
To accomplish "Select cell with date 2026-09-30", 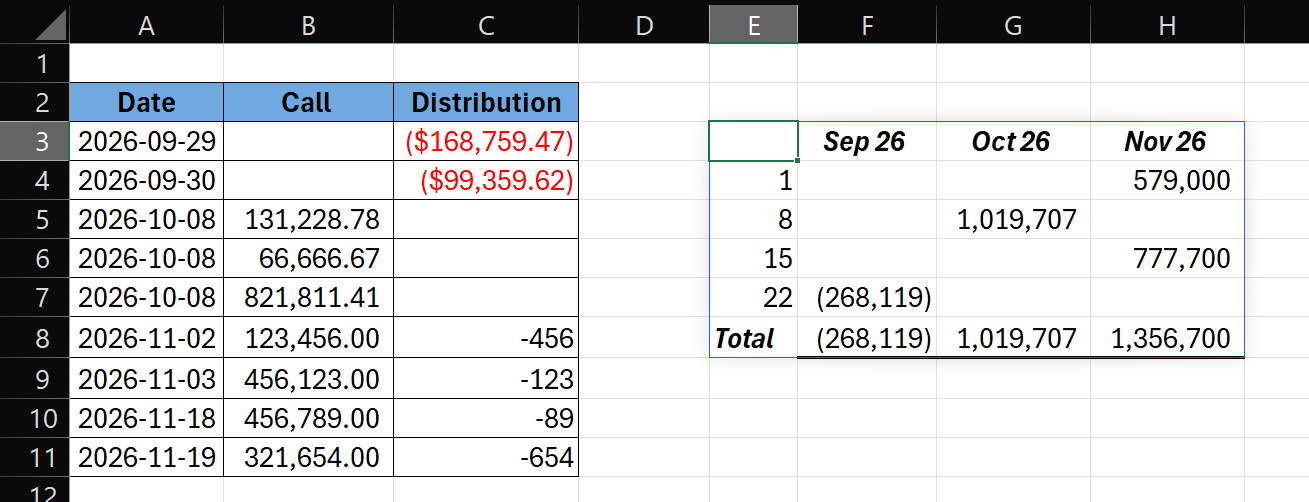I will pos(146,180).
